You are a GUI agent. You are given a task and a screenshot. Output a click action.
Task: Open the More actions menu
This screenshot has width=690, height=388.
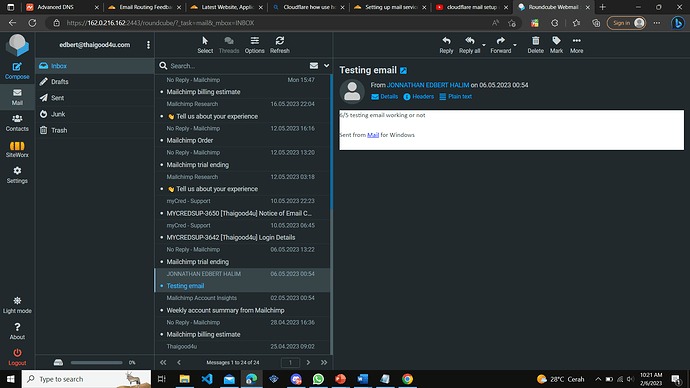click(x=576, y=45)
